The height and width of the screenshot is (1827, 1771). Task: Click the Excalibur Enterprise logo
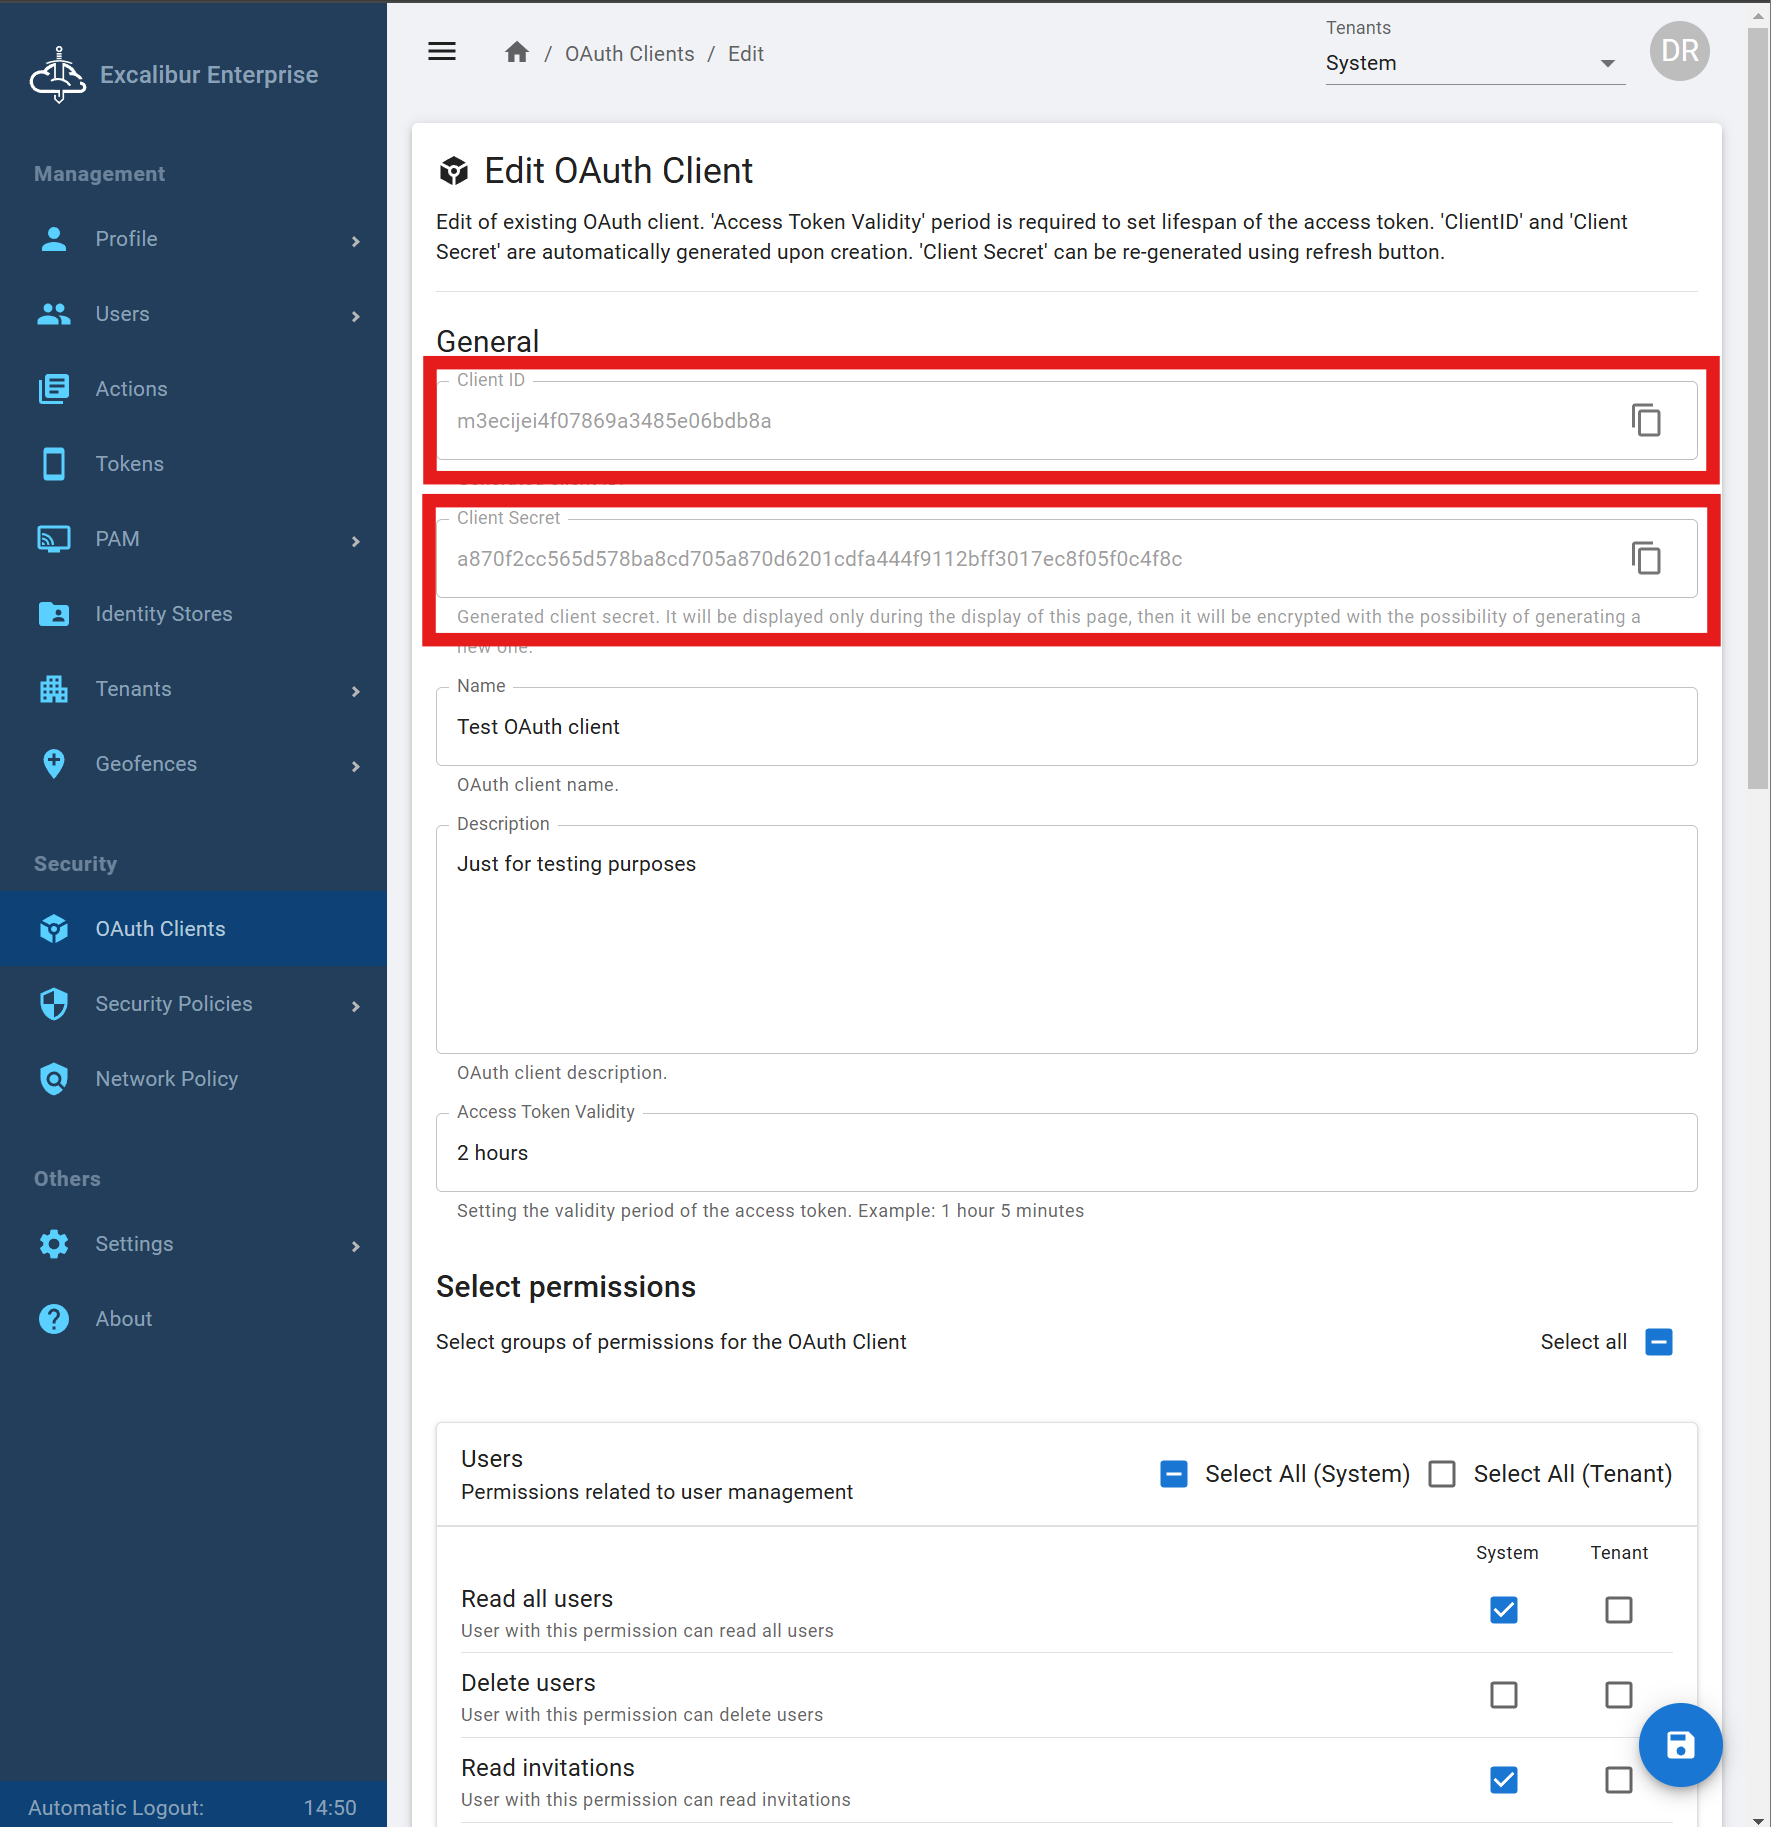[58, 75]
